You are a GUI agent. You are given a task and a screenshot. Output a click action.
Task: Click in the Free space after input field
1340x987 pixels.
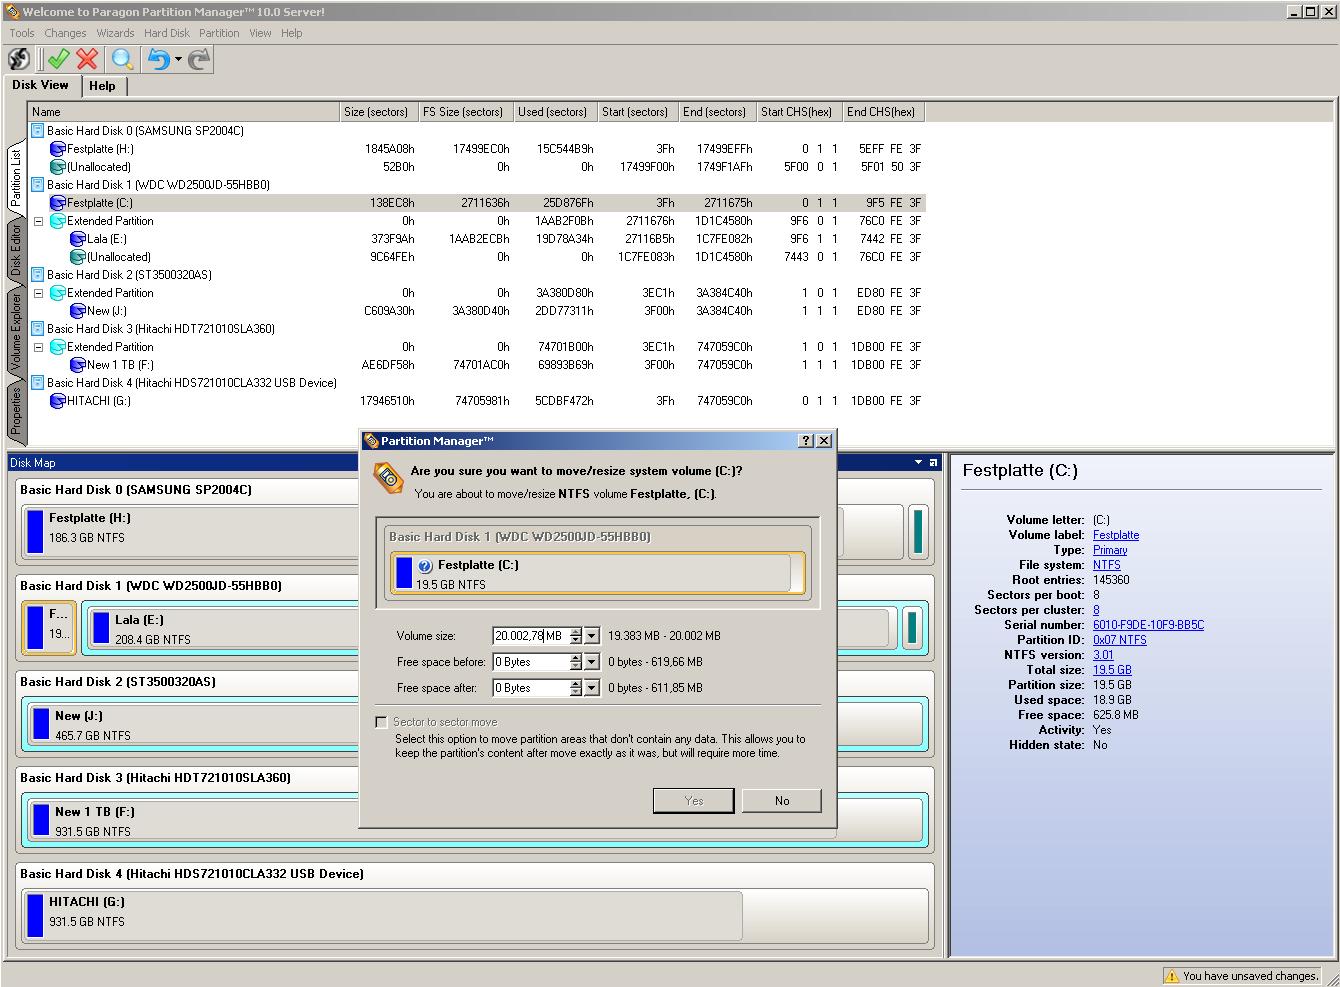coord(530,688)
